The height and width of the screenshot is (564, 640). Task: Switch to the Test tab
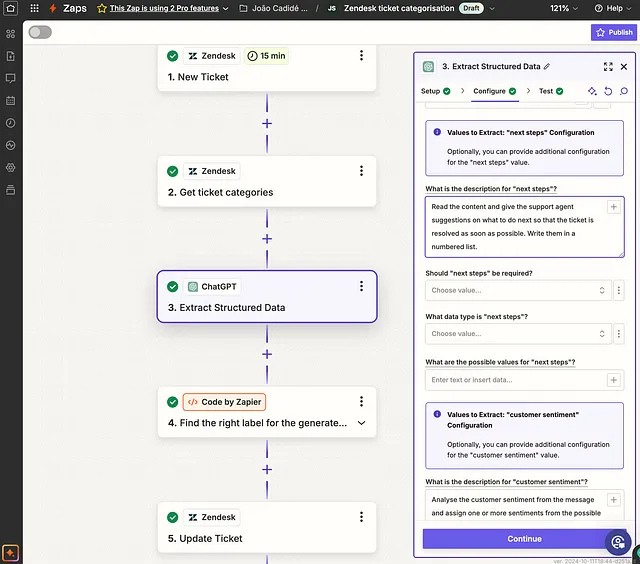551,91
